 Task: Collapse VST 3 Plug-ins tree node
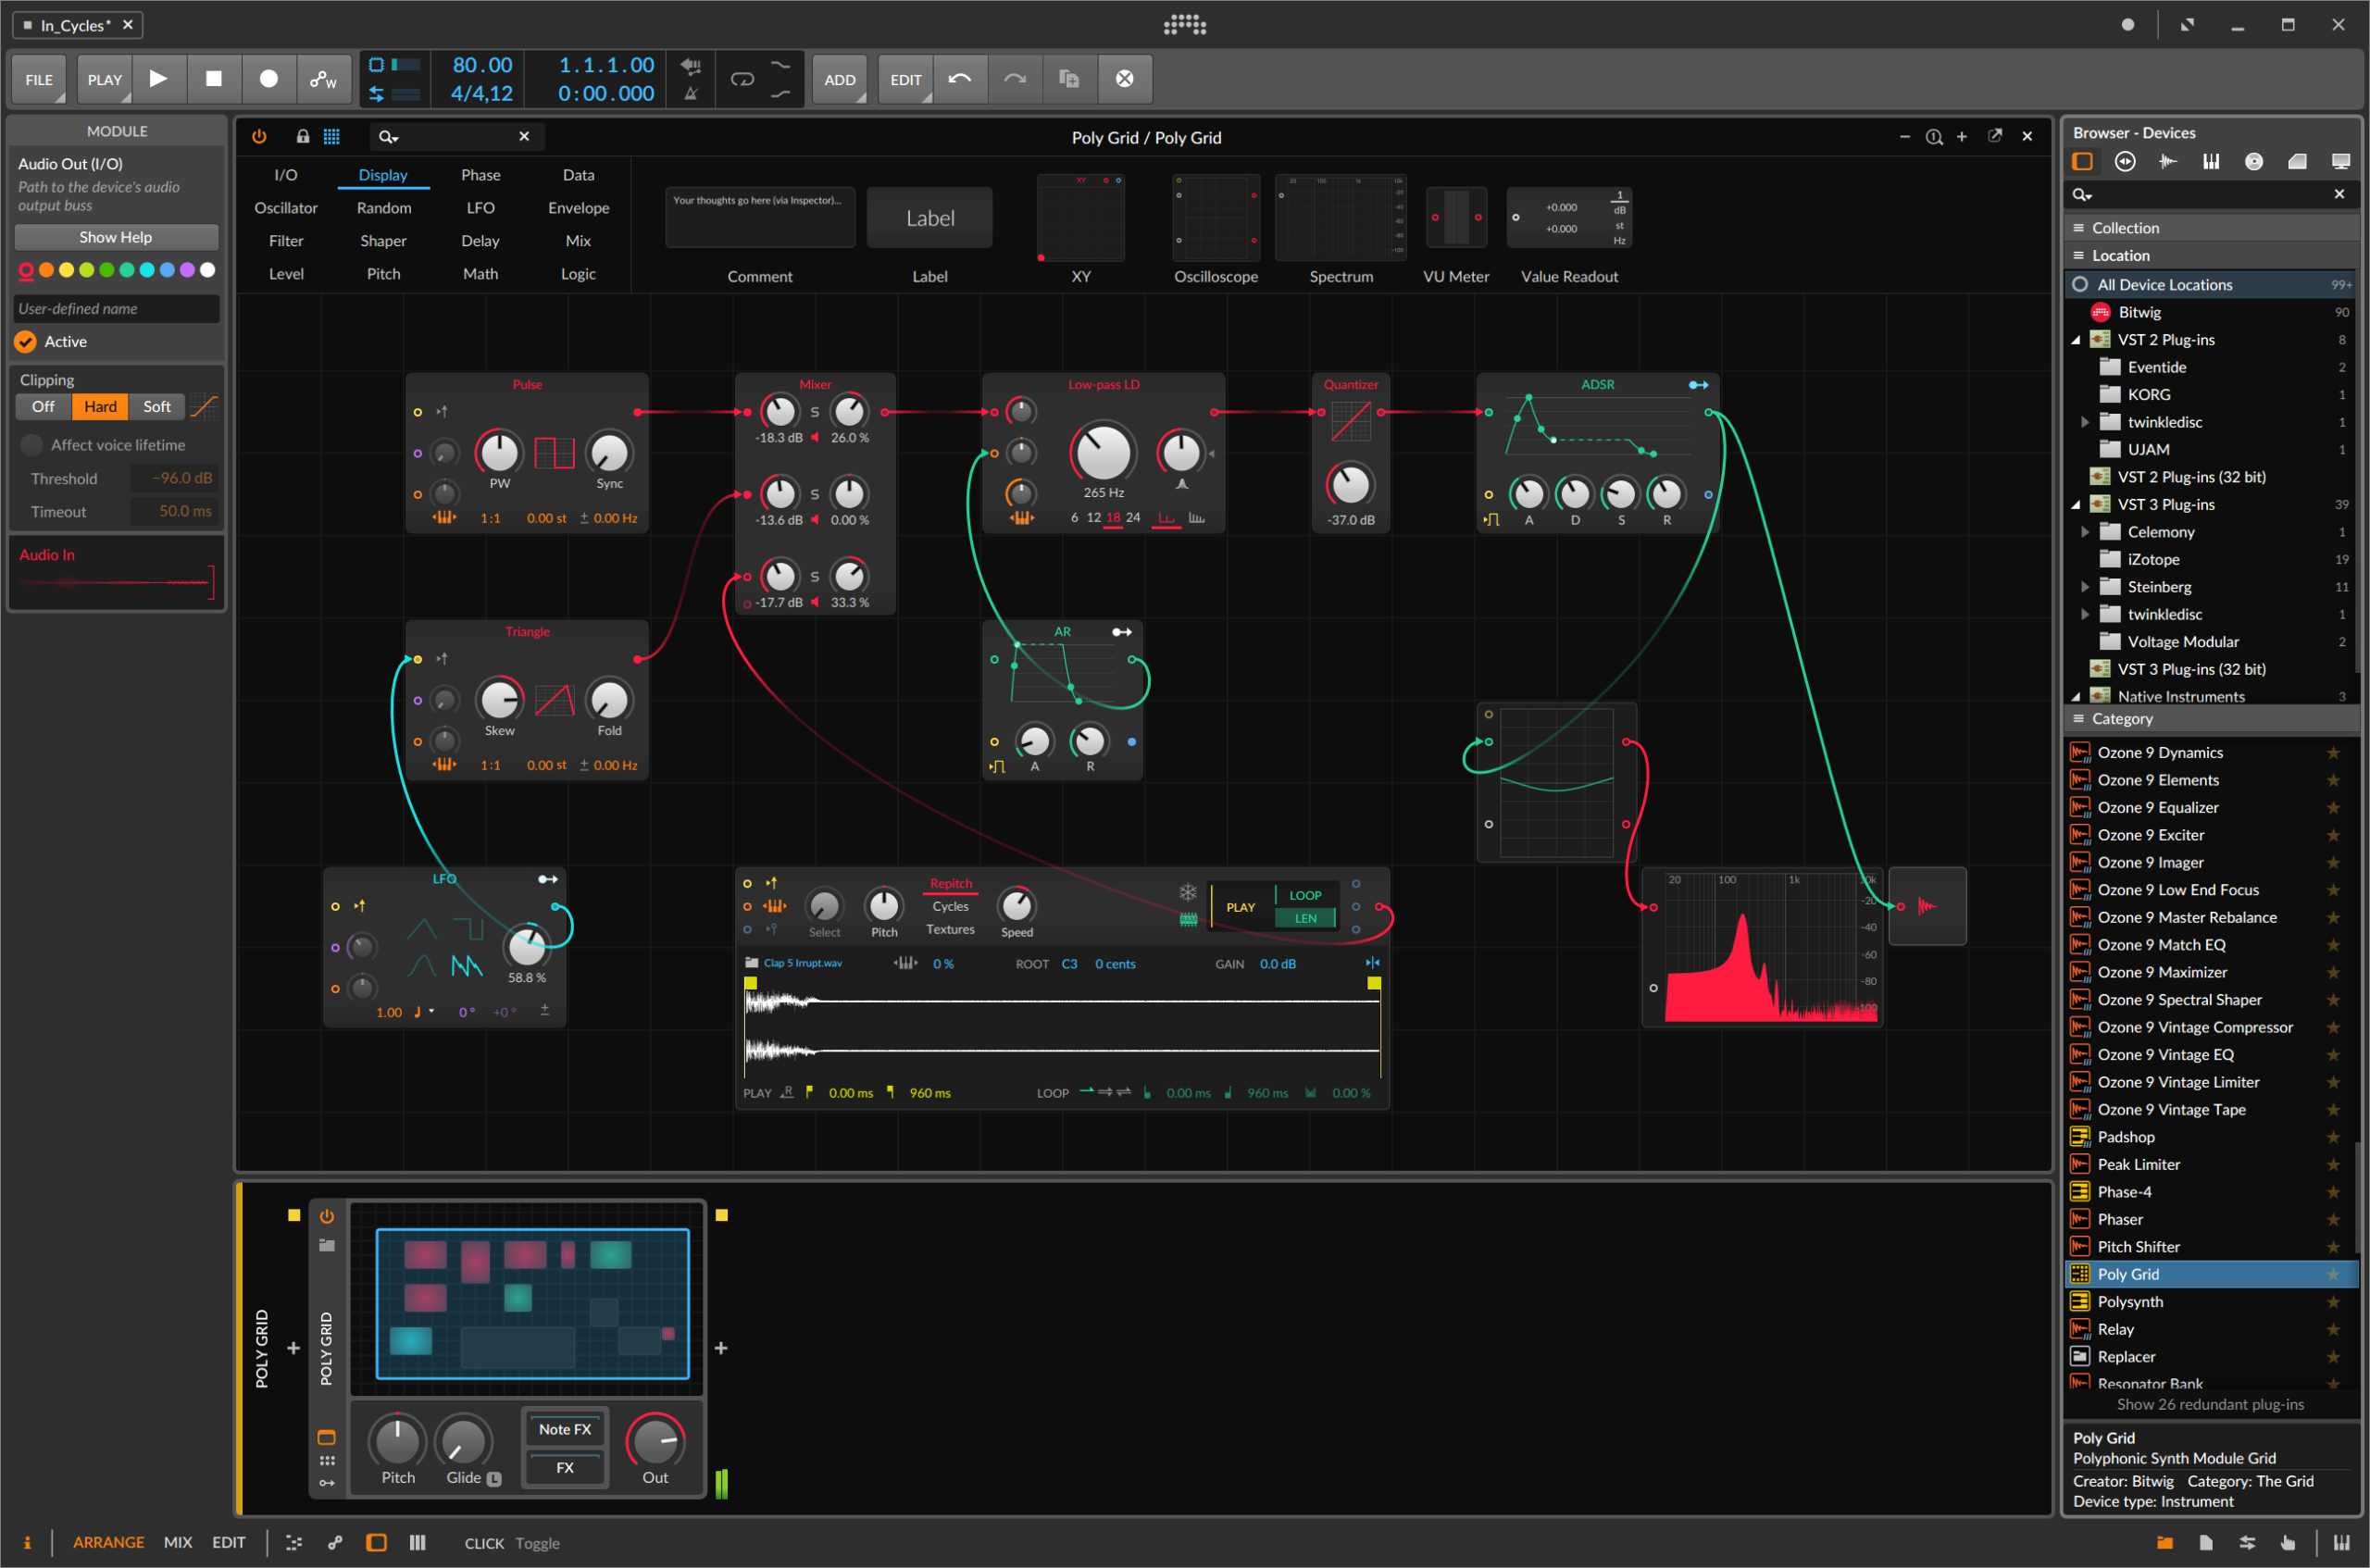tap(2076, 505)
